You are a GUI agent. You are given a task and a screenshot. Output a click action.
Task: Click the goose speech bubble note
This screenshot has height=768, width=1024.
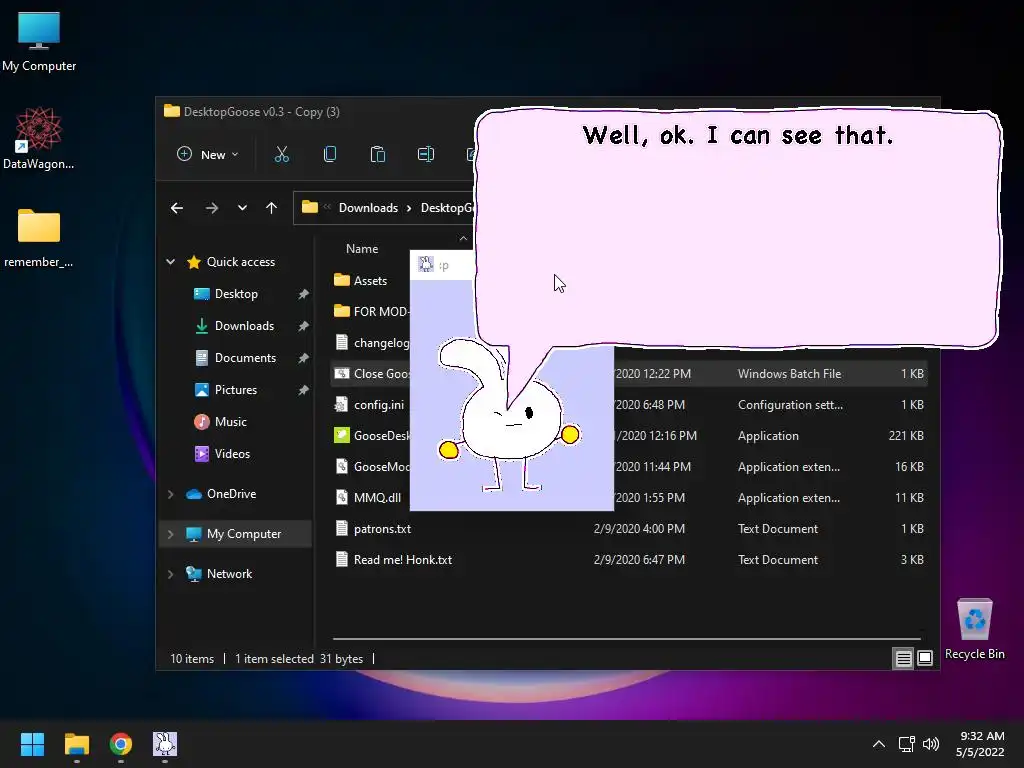click(738, 229)
